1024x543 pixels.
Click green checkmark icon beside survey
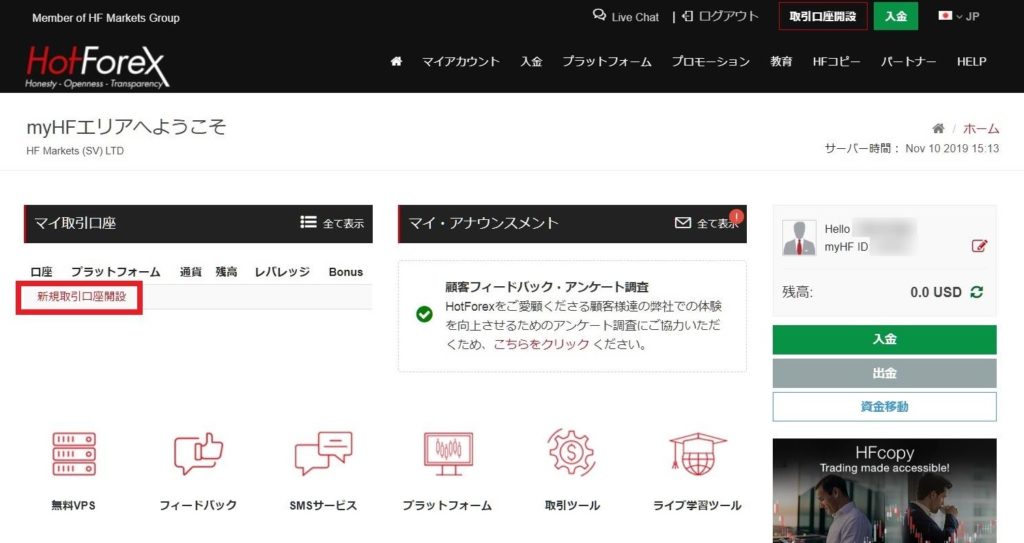[424, 314]
